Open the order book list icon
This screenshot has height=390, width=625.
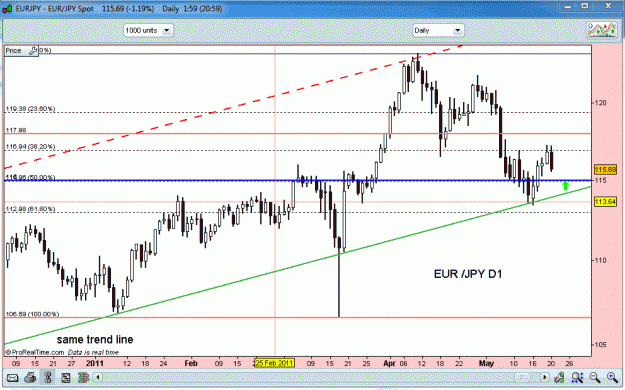pyautogui.click(x=66, y=377)
